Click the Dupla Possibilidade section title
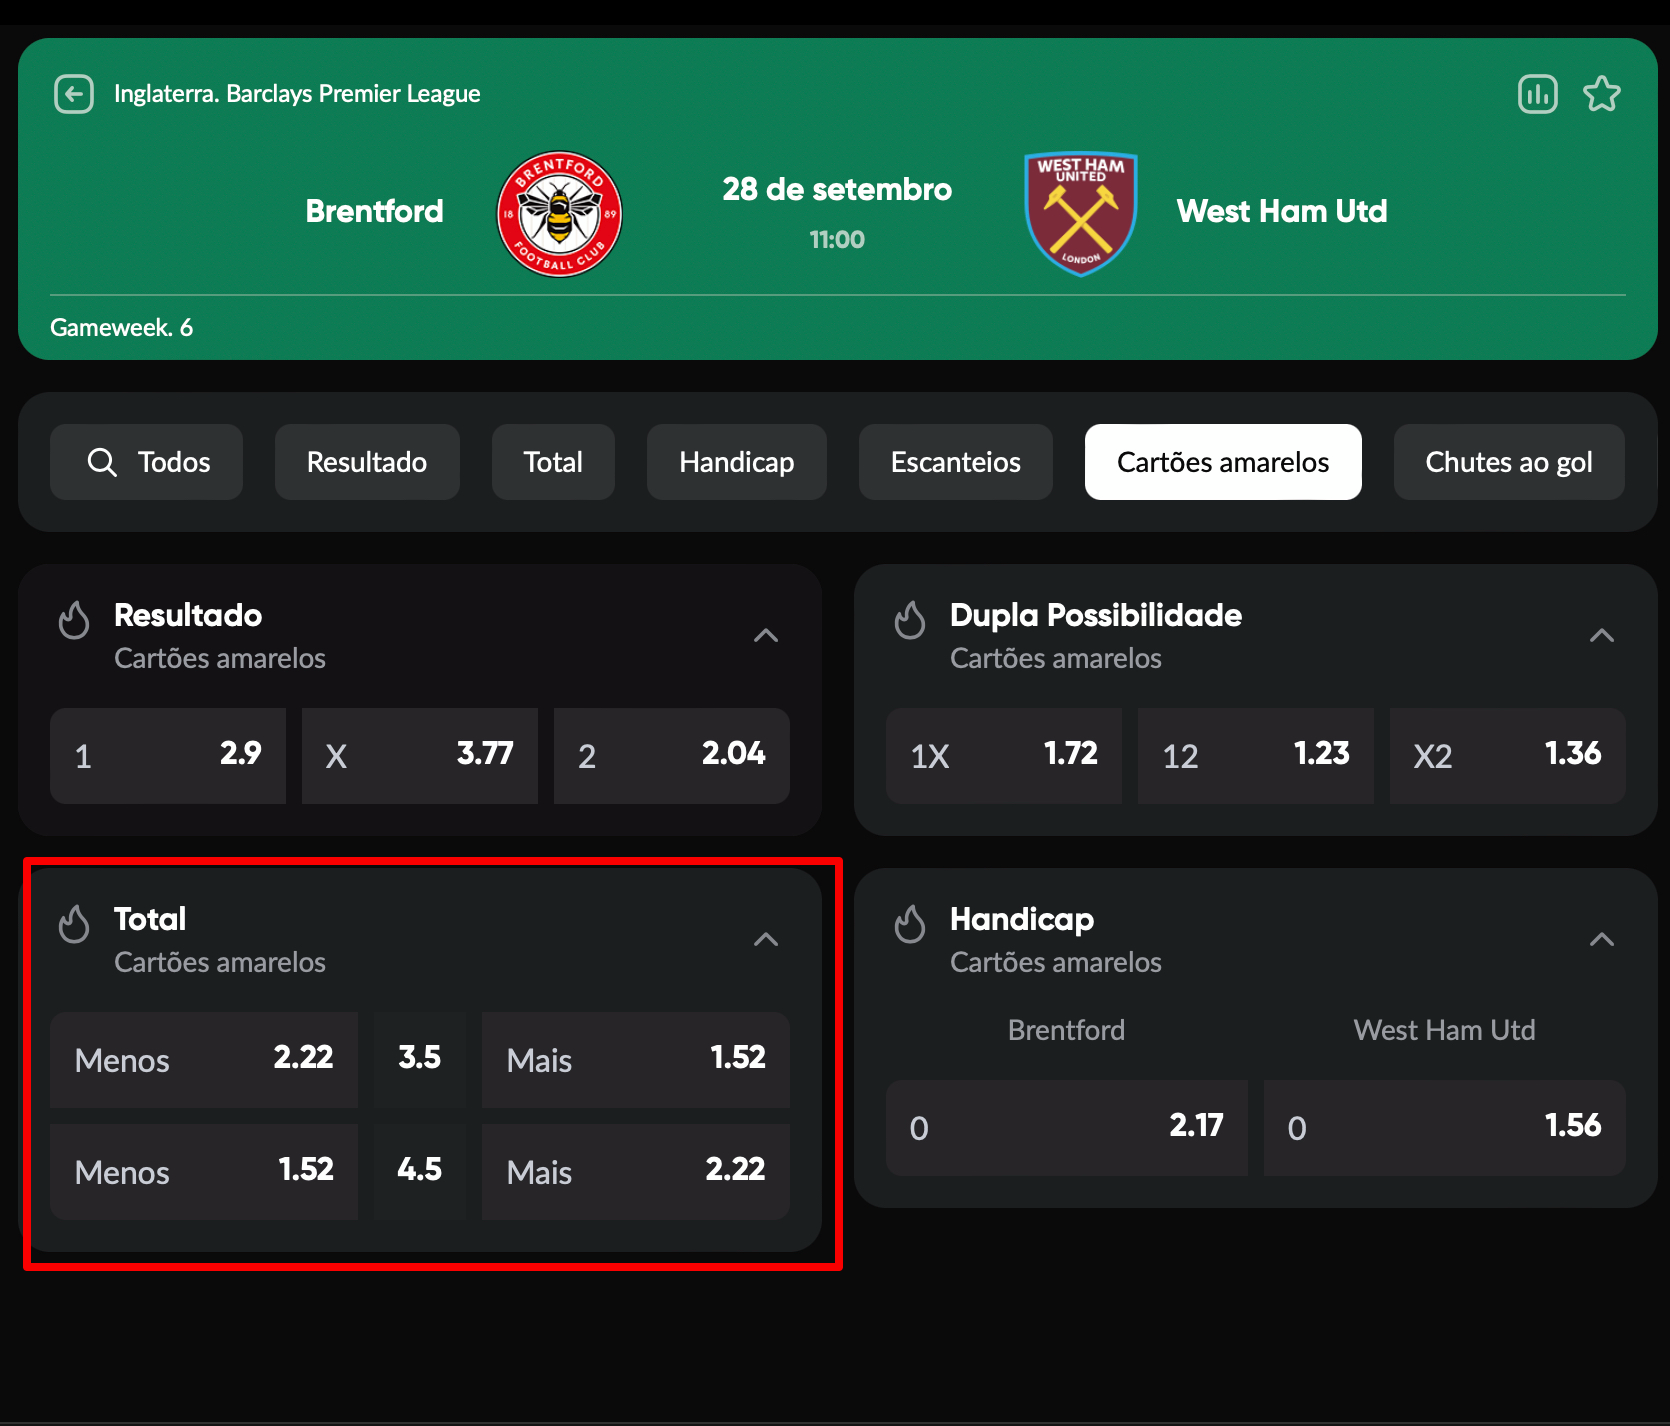Viewport: 1670px width, 1426px height. point(1096,615)
